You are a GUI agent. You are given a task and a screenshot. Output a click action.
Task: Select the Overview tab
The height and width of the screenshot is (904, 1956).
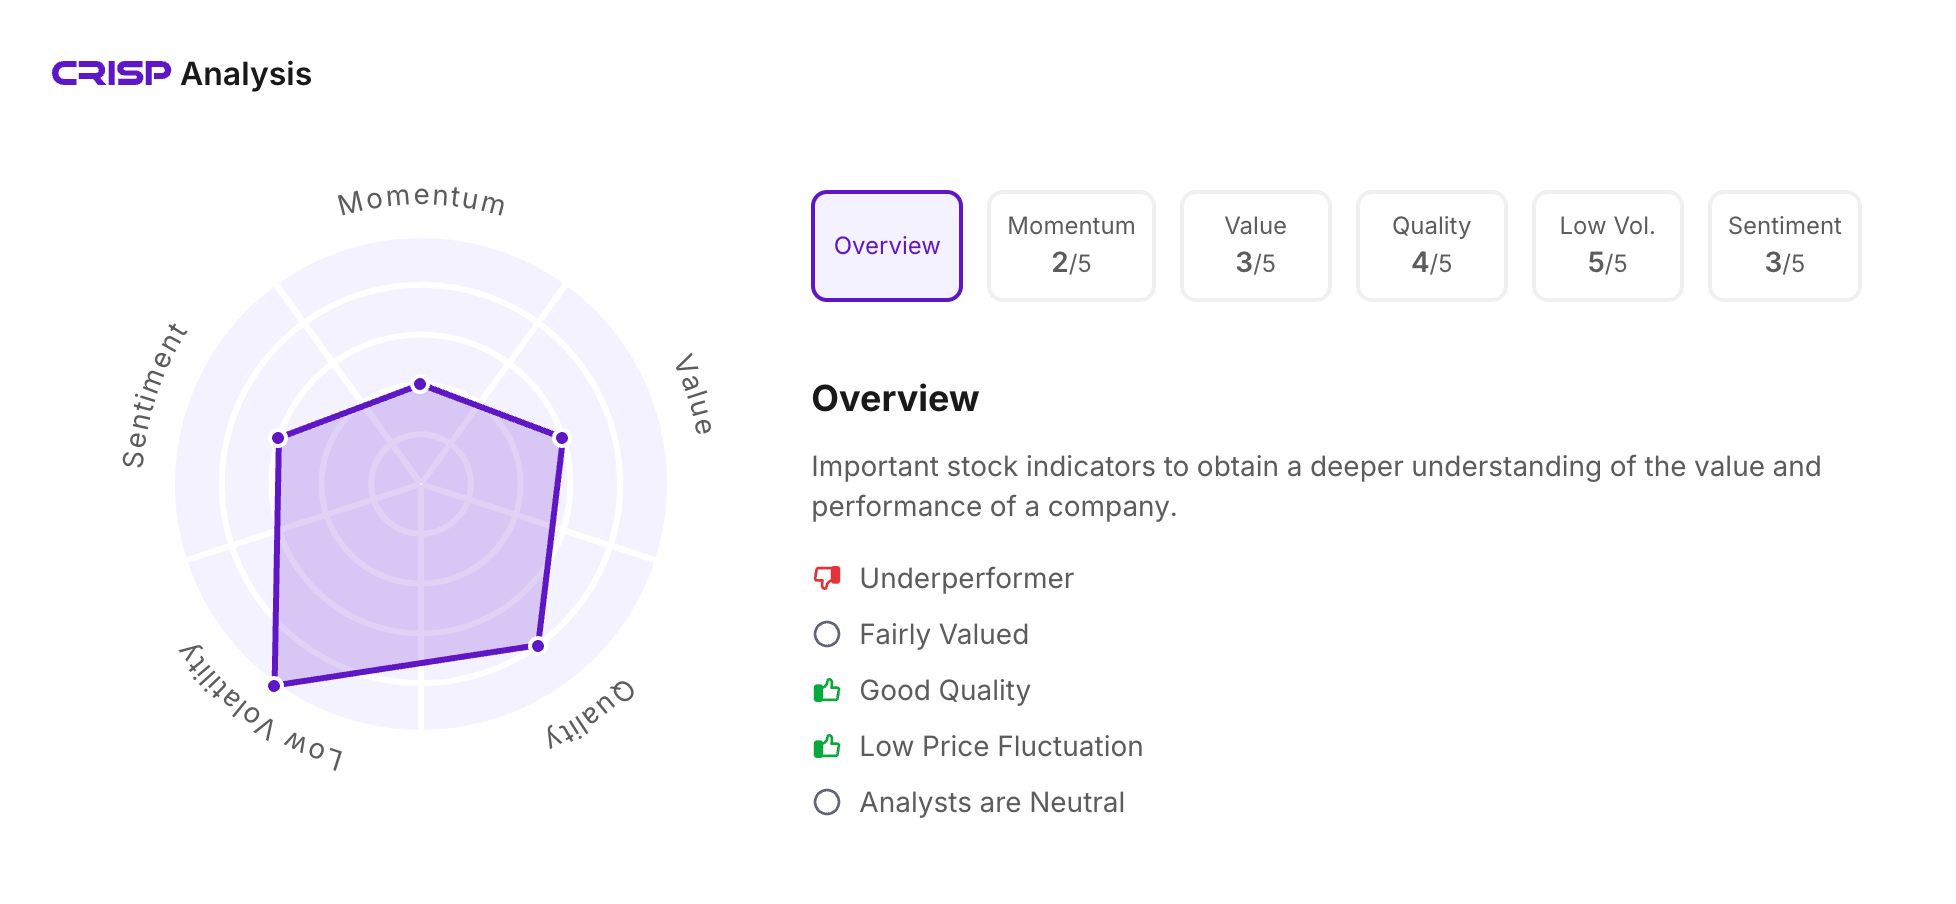887,246
